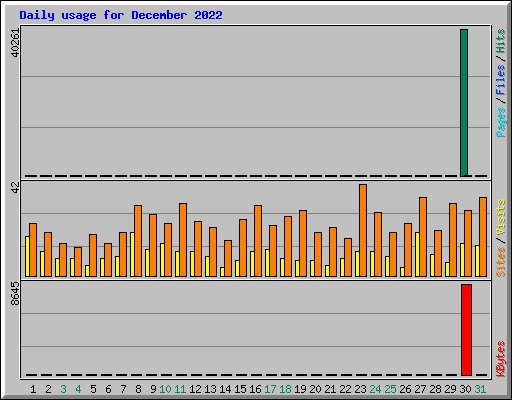512x400 pixels.
Task: Click green day label 25 on the x-axis
Action: coord(390,389)
